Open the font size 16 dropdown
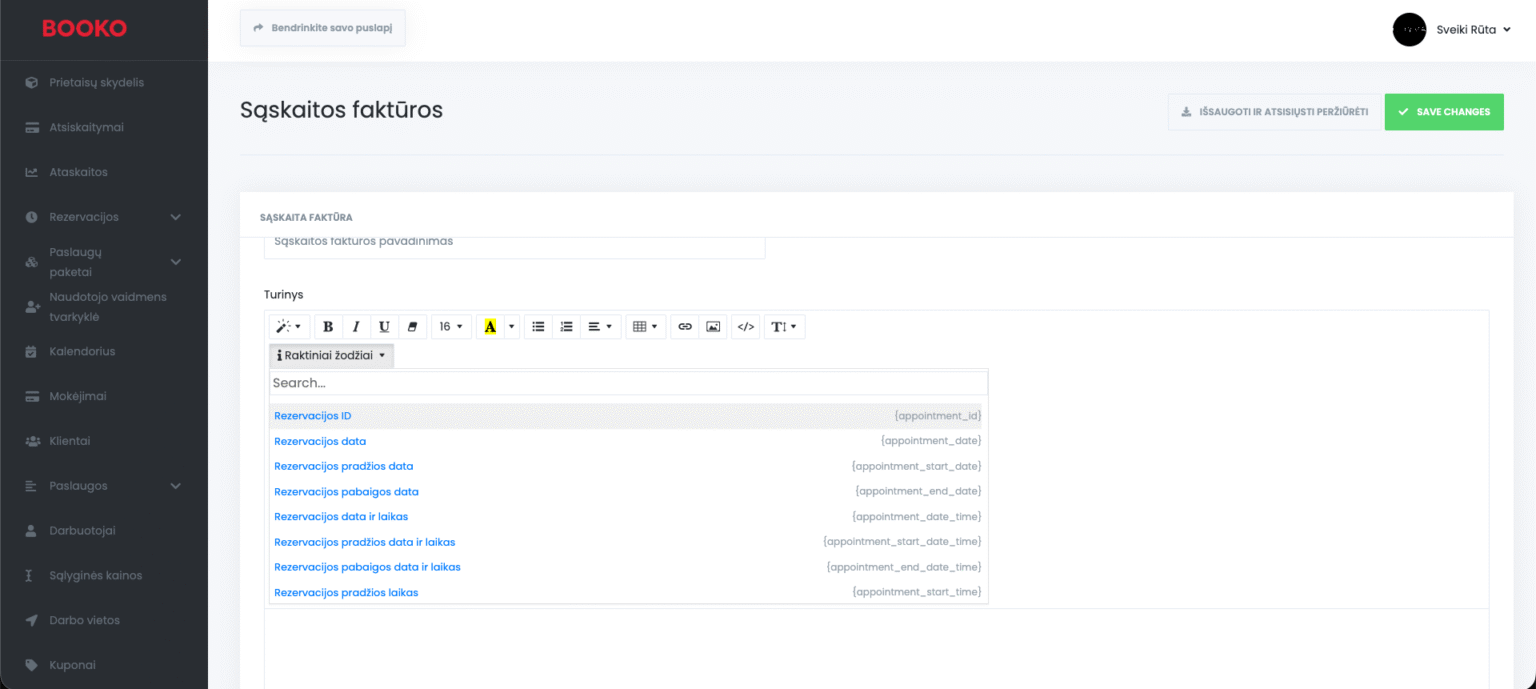 pos(450,327)
